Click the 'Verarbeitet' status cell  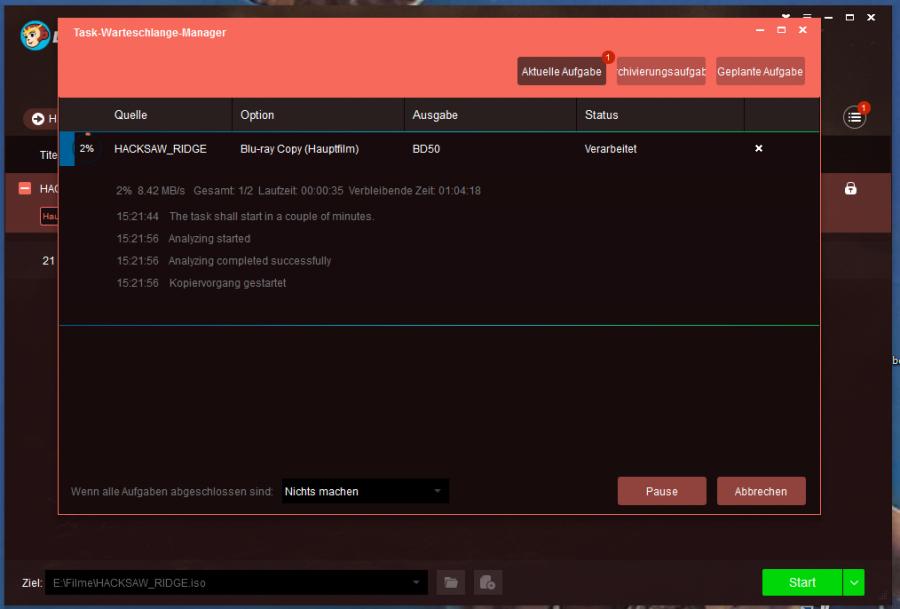click(x=610, y=149)
